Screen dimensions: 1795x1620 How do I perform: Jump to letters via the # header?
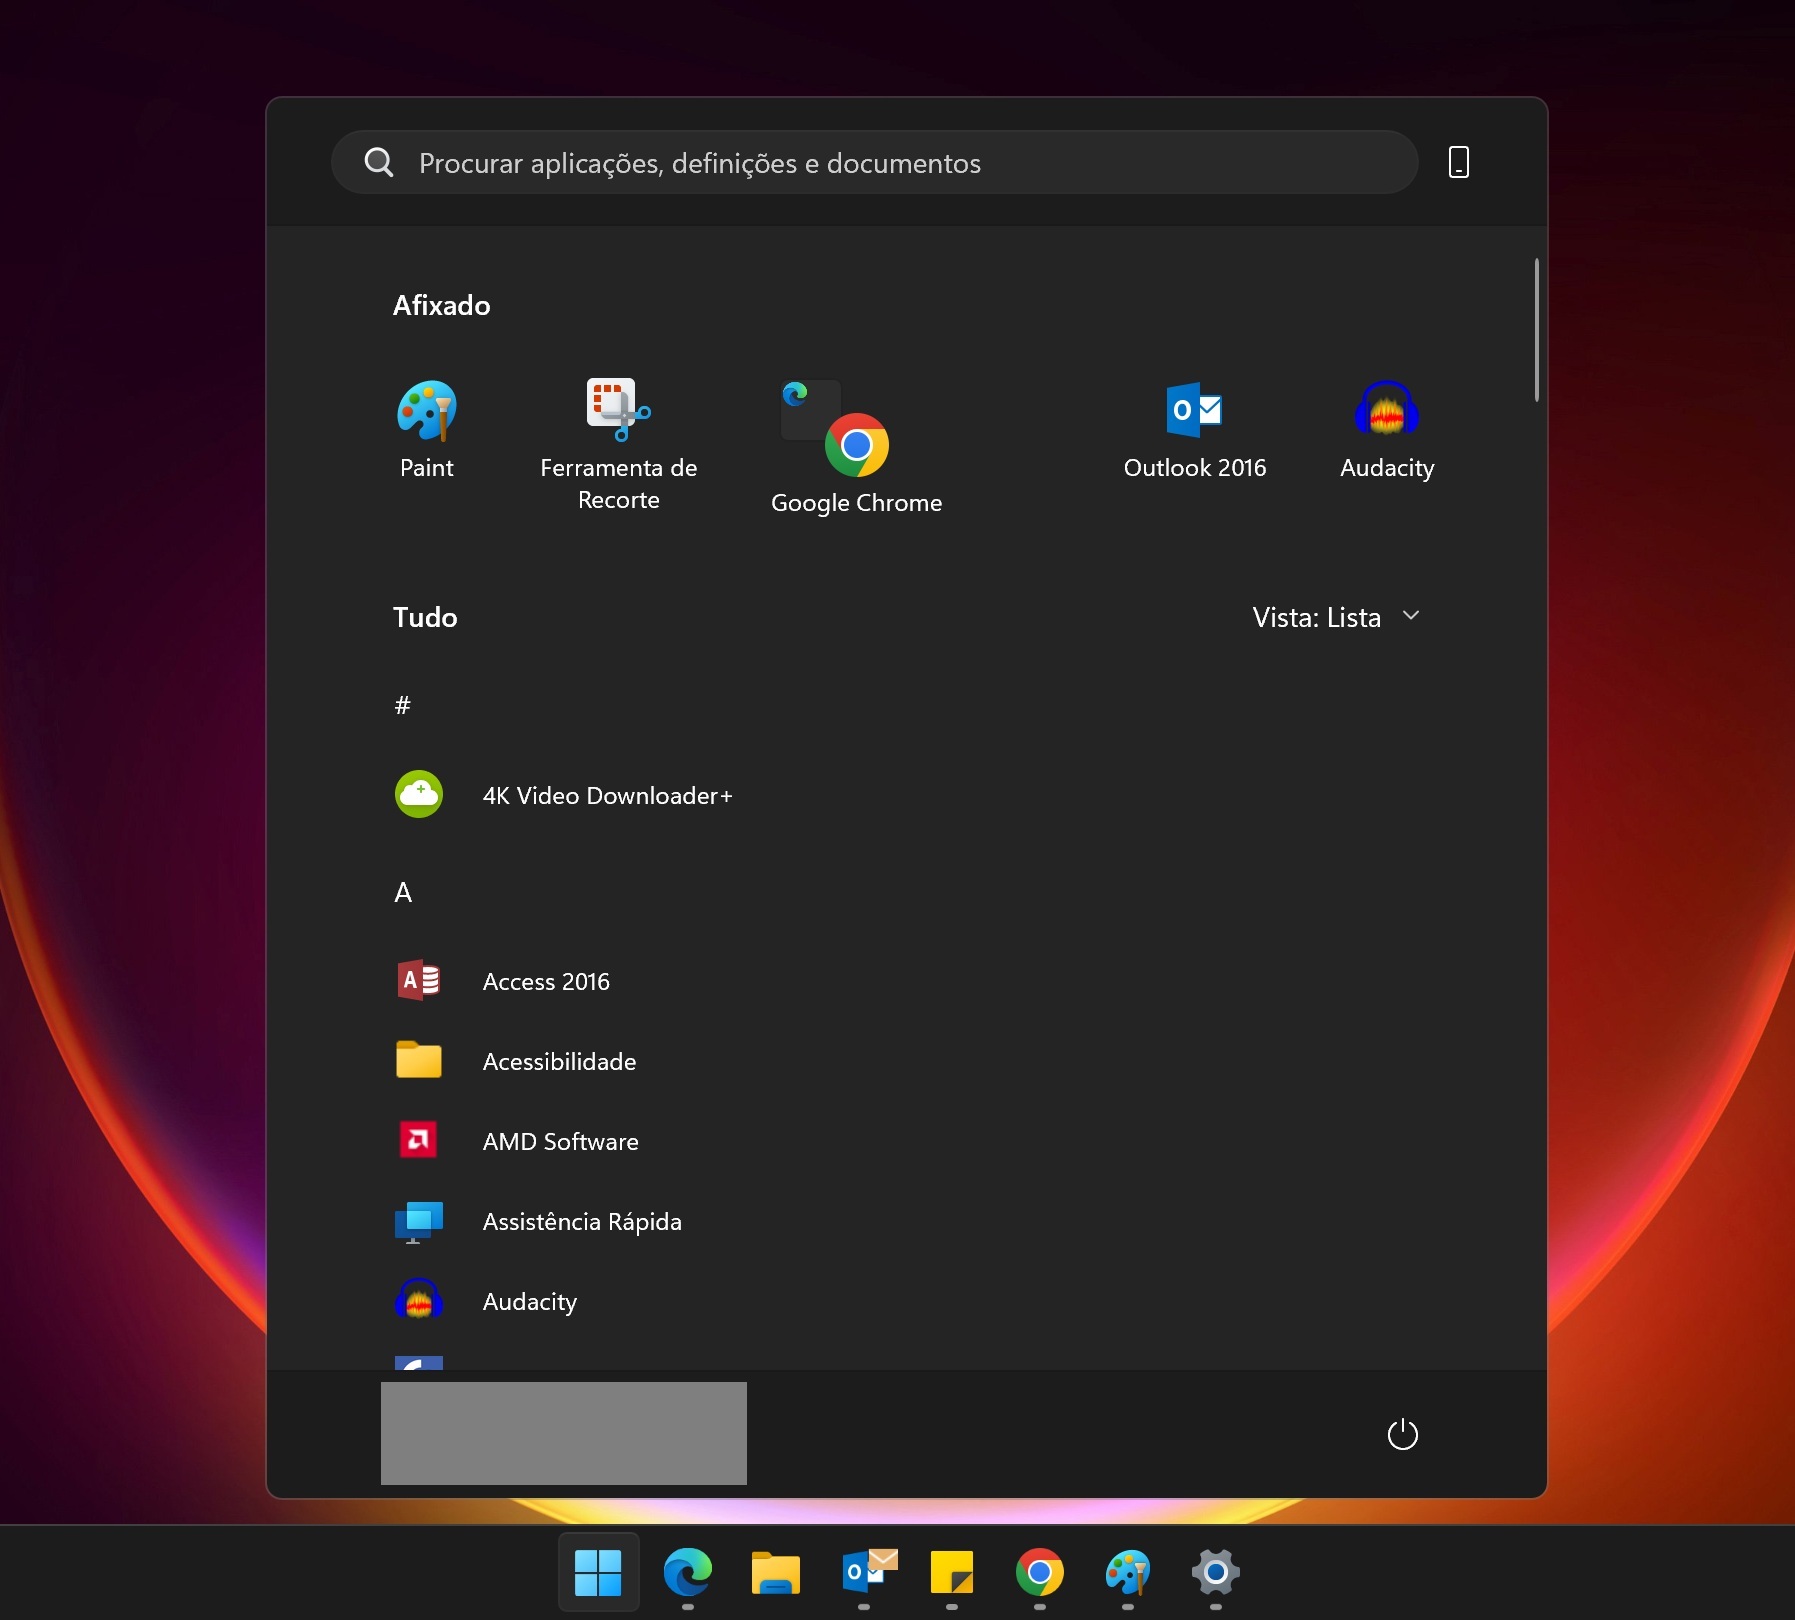pyautogui.click(x=403, y=706)
